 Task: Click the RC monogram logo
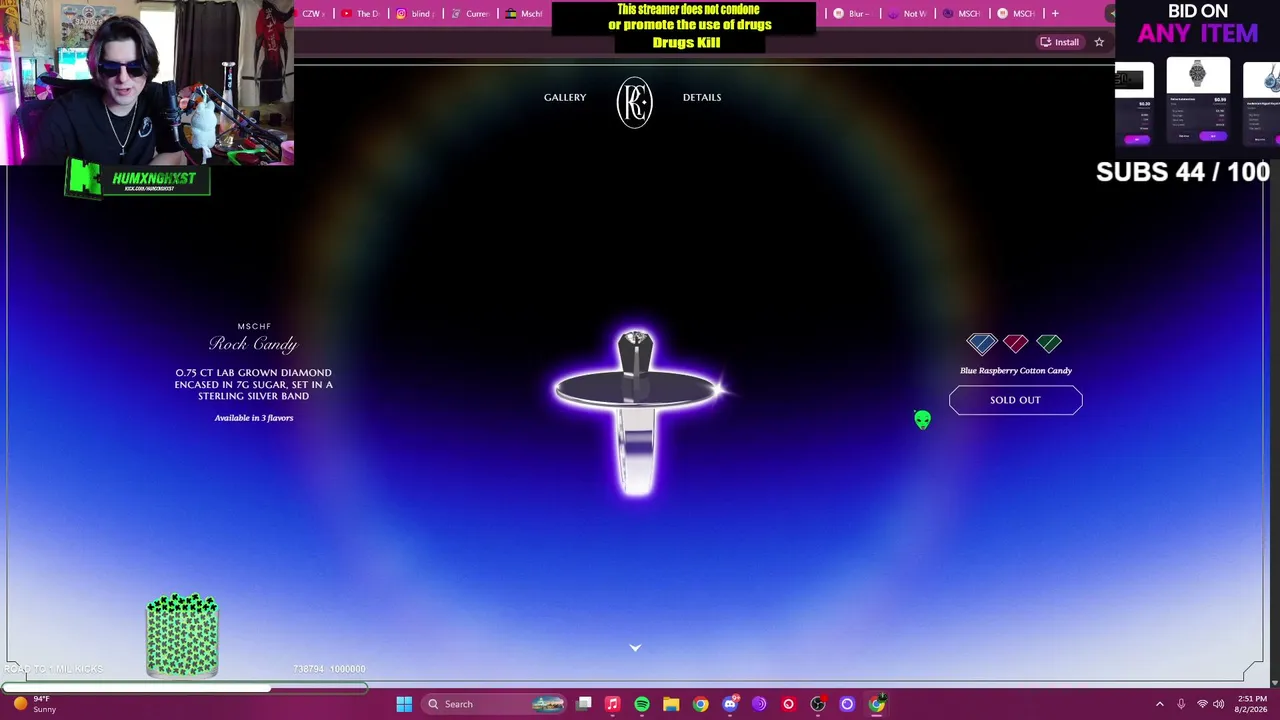[635, 101]
